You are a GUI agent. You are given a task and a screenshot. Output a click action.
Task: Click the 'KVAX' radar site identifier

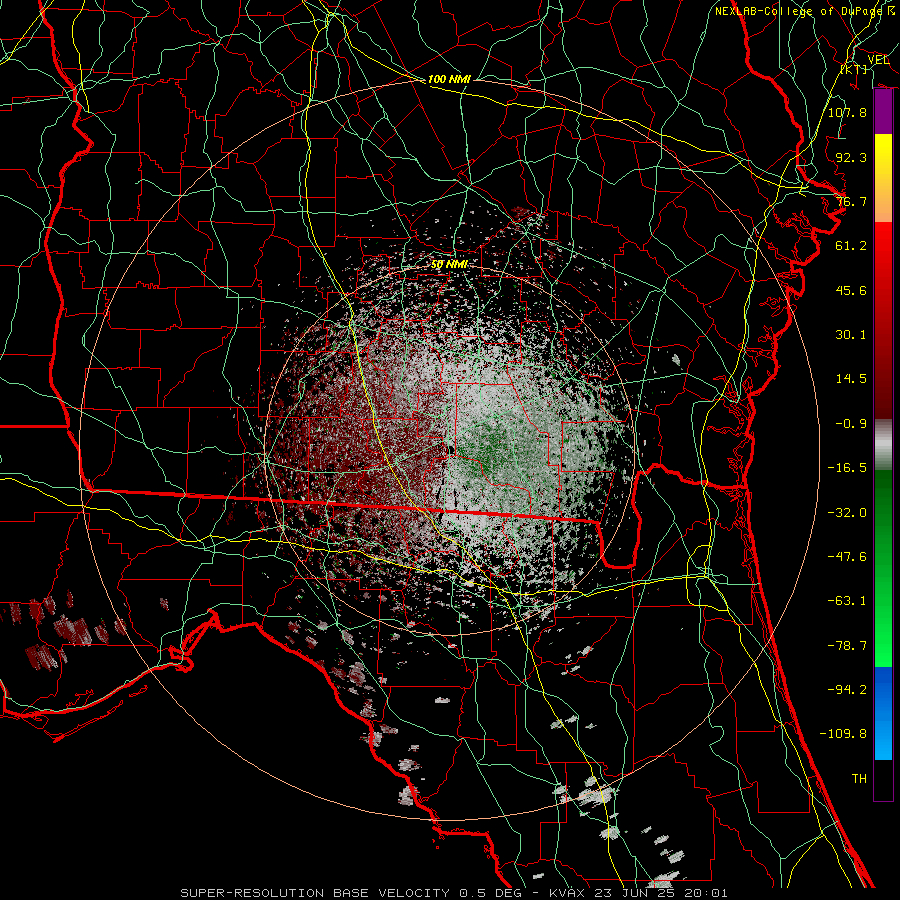click(567, 893)
